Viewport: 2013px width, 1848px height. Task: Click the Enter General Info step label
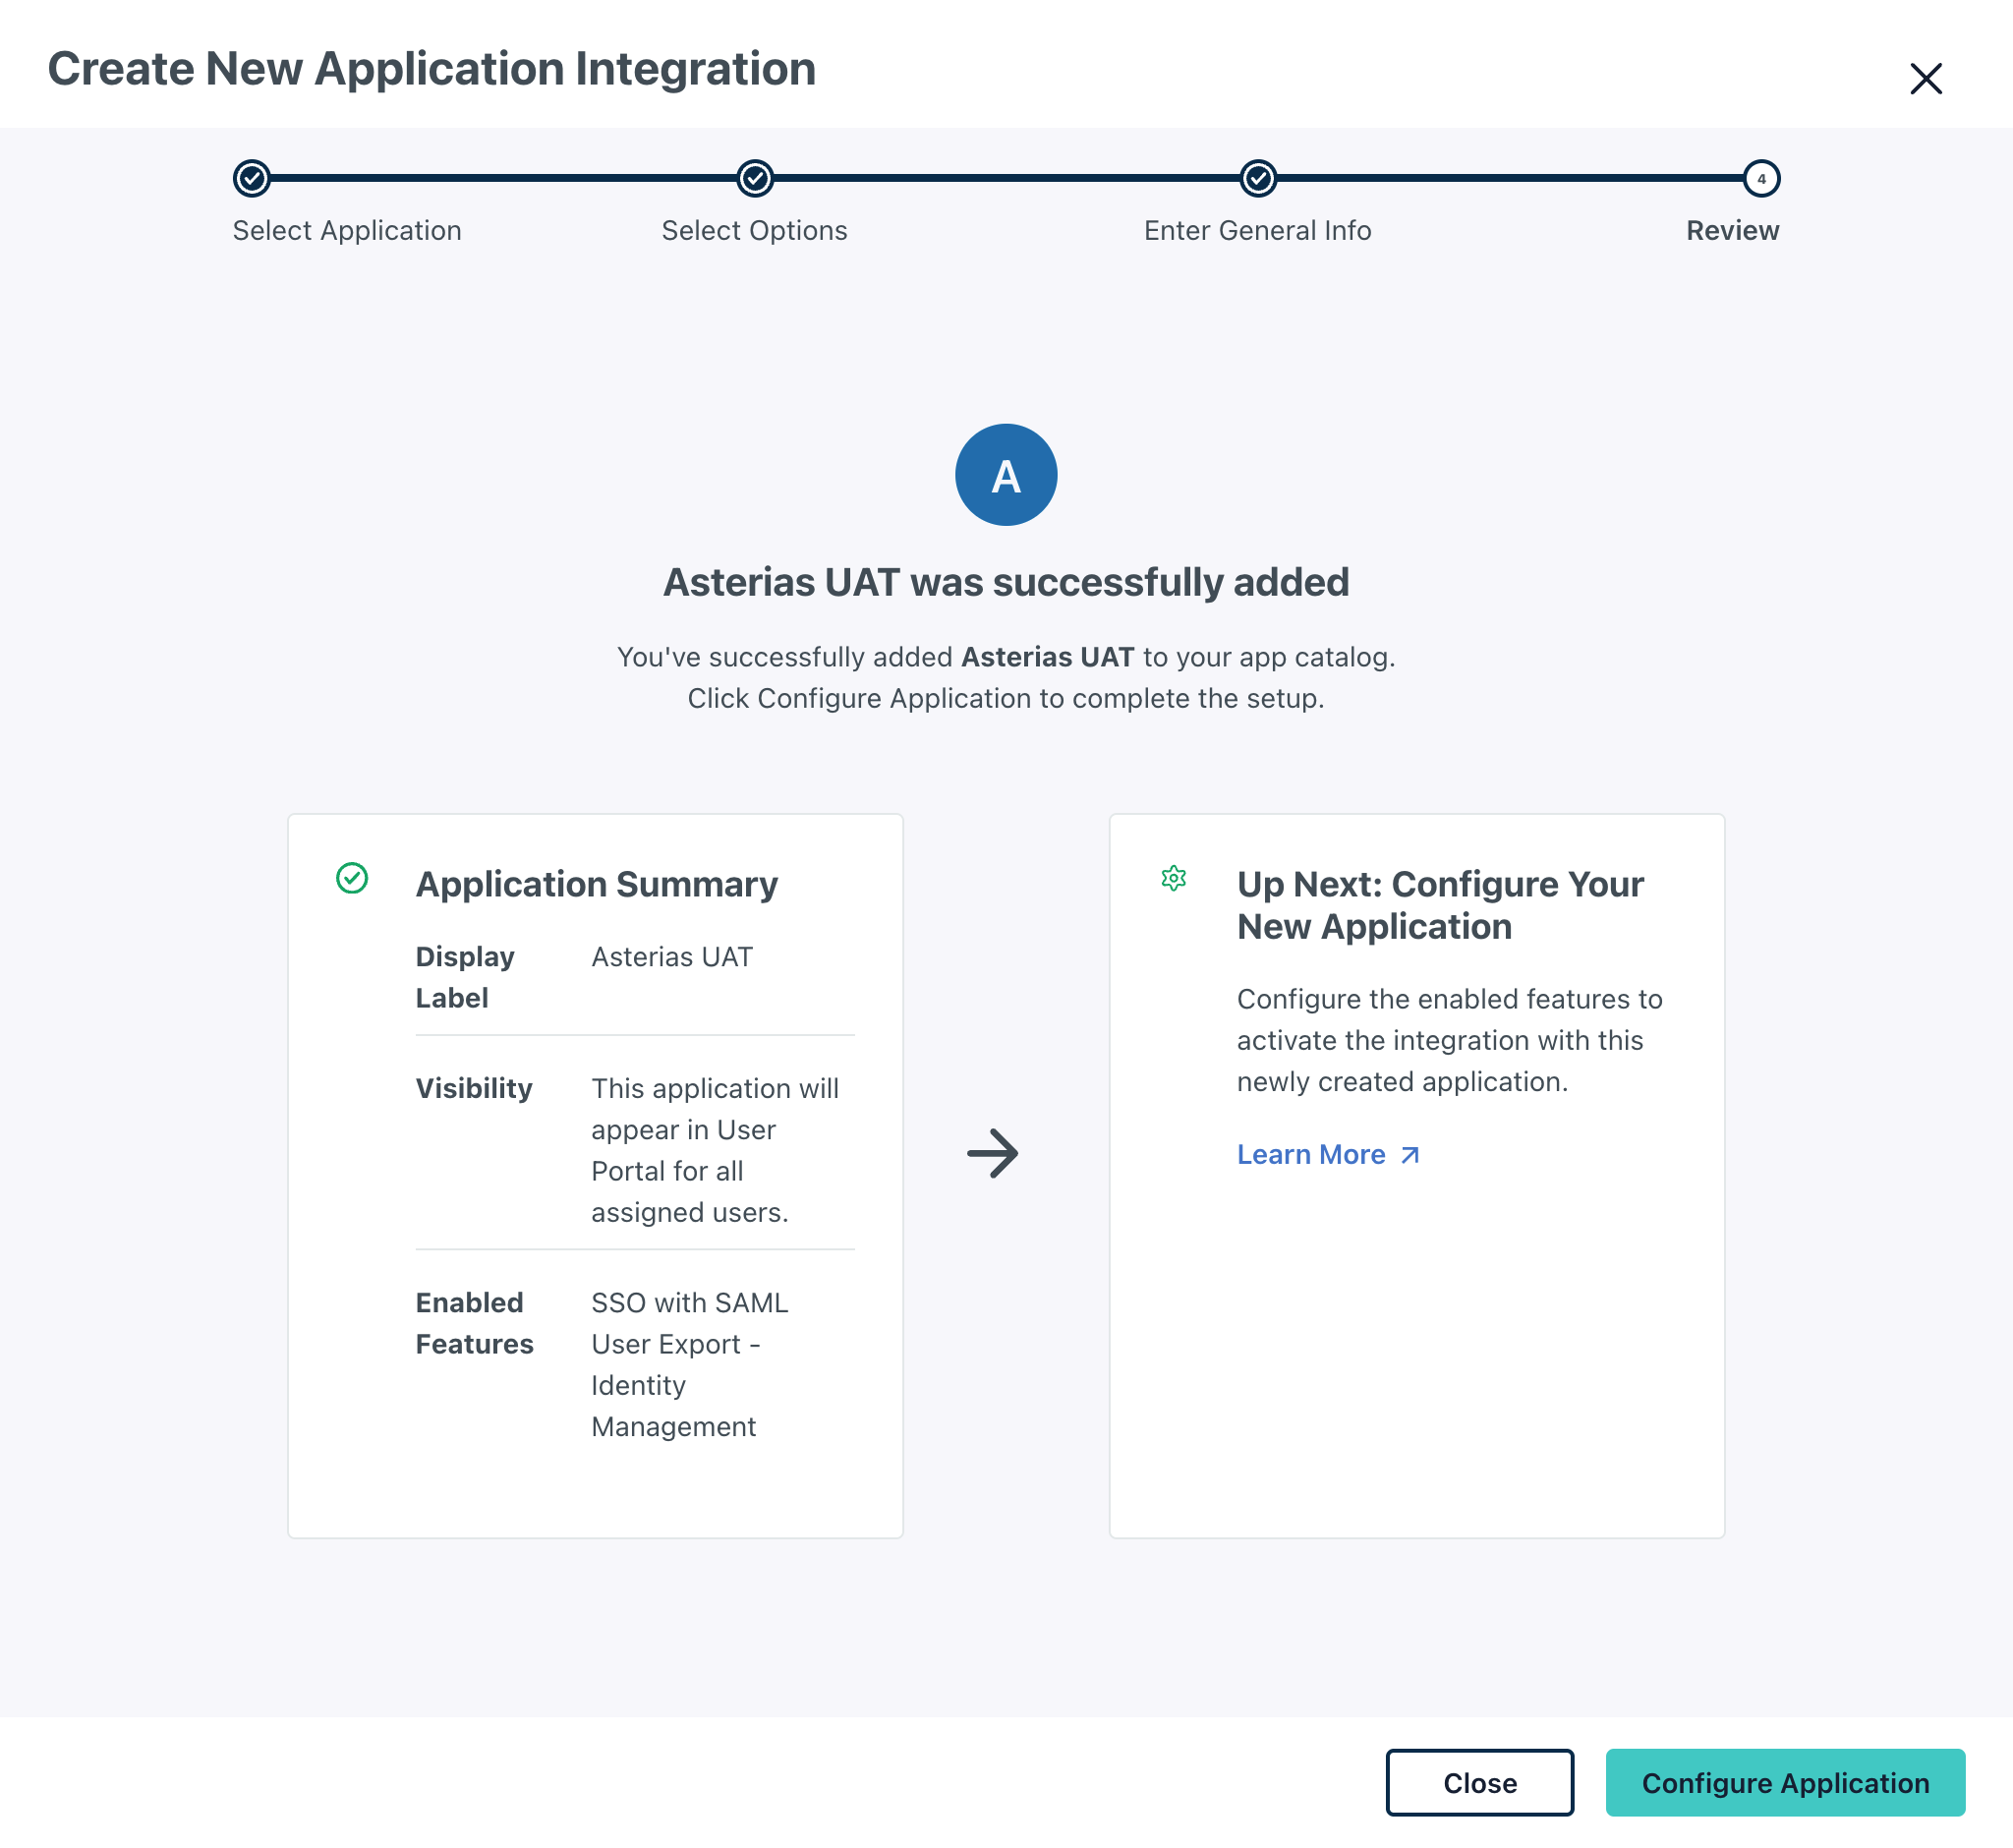click(1257, 230)
